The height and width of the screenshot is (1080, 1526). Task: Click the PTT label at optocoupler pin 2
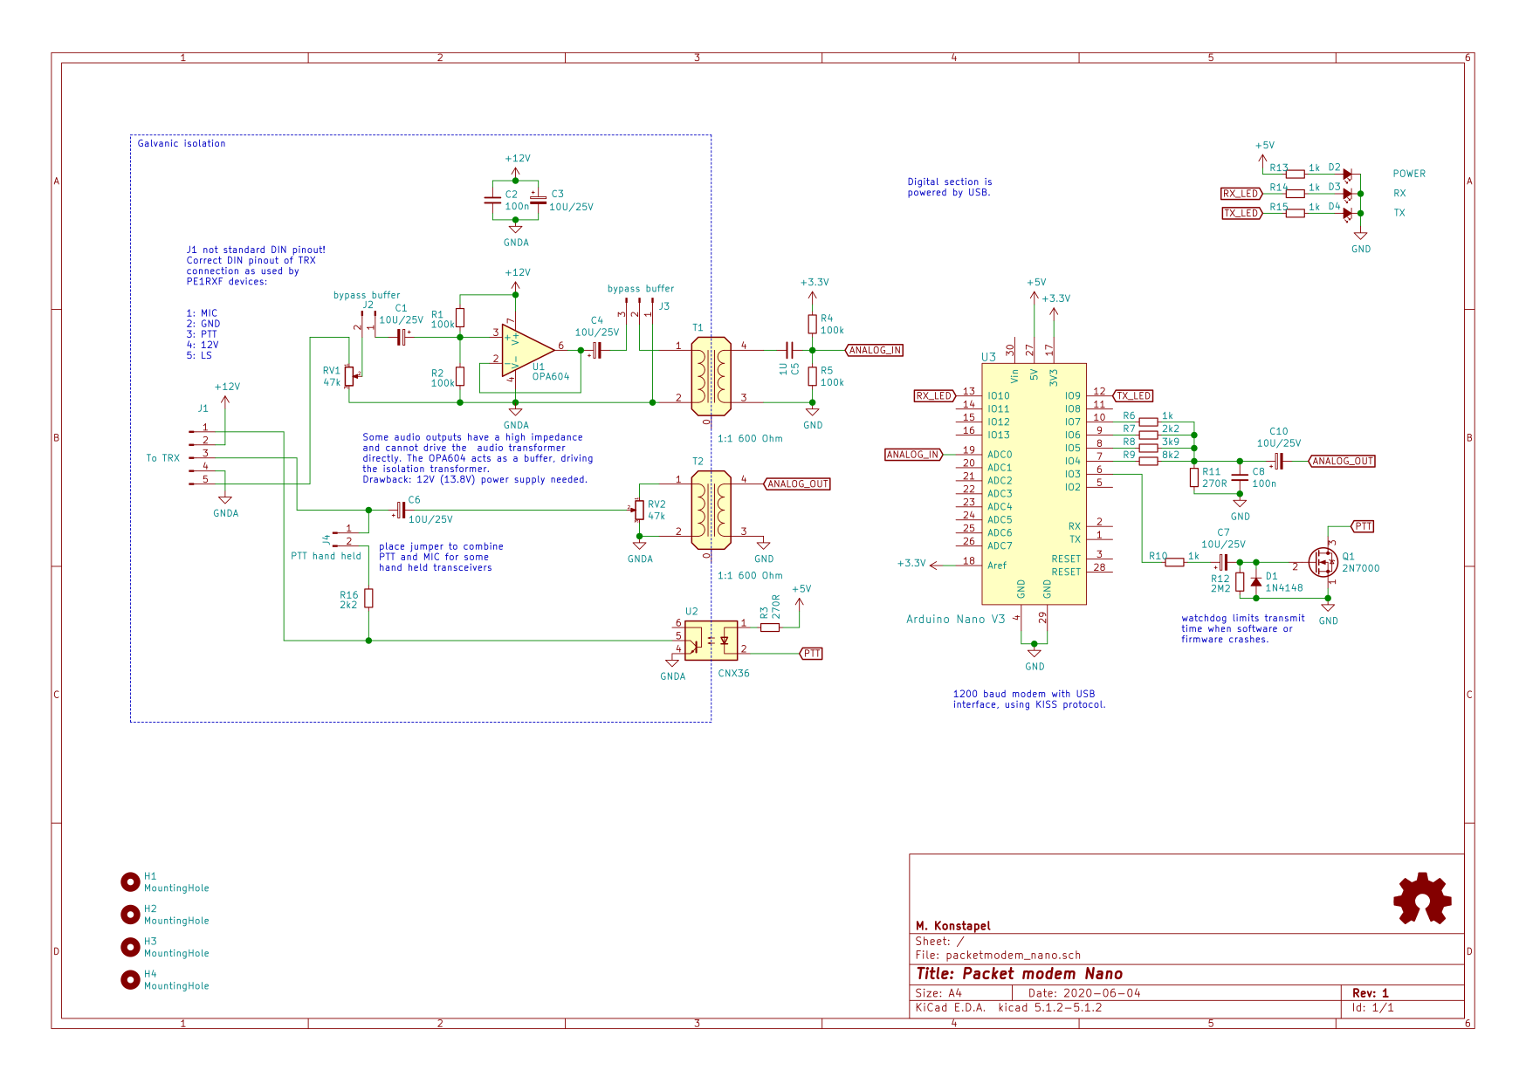pyautogui.click(x=812, y=653)
